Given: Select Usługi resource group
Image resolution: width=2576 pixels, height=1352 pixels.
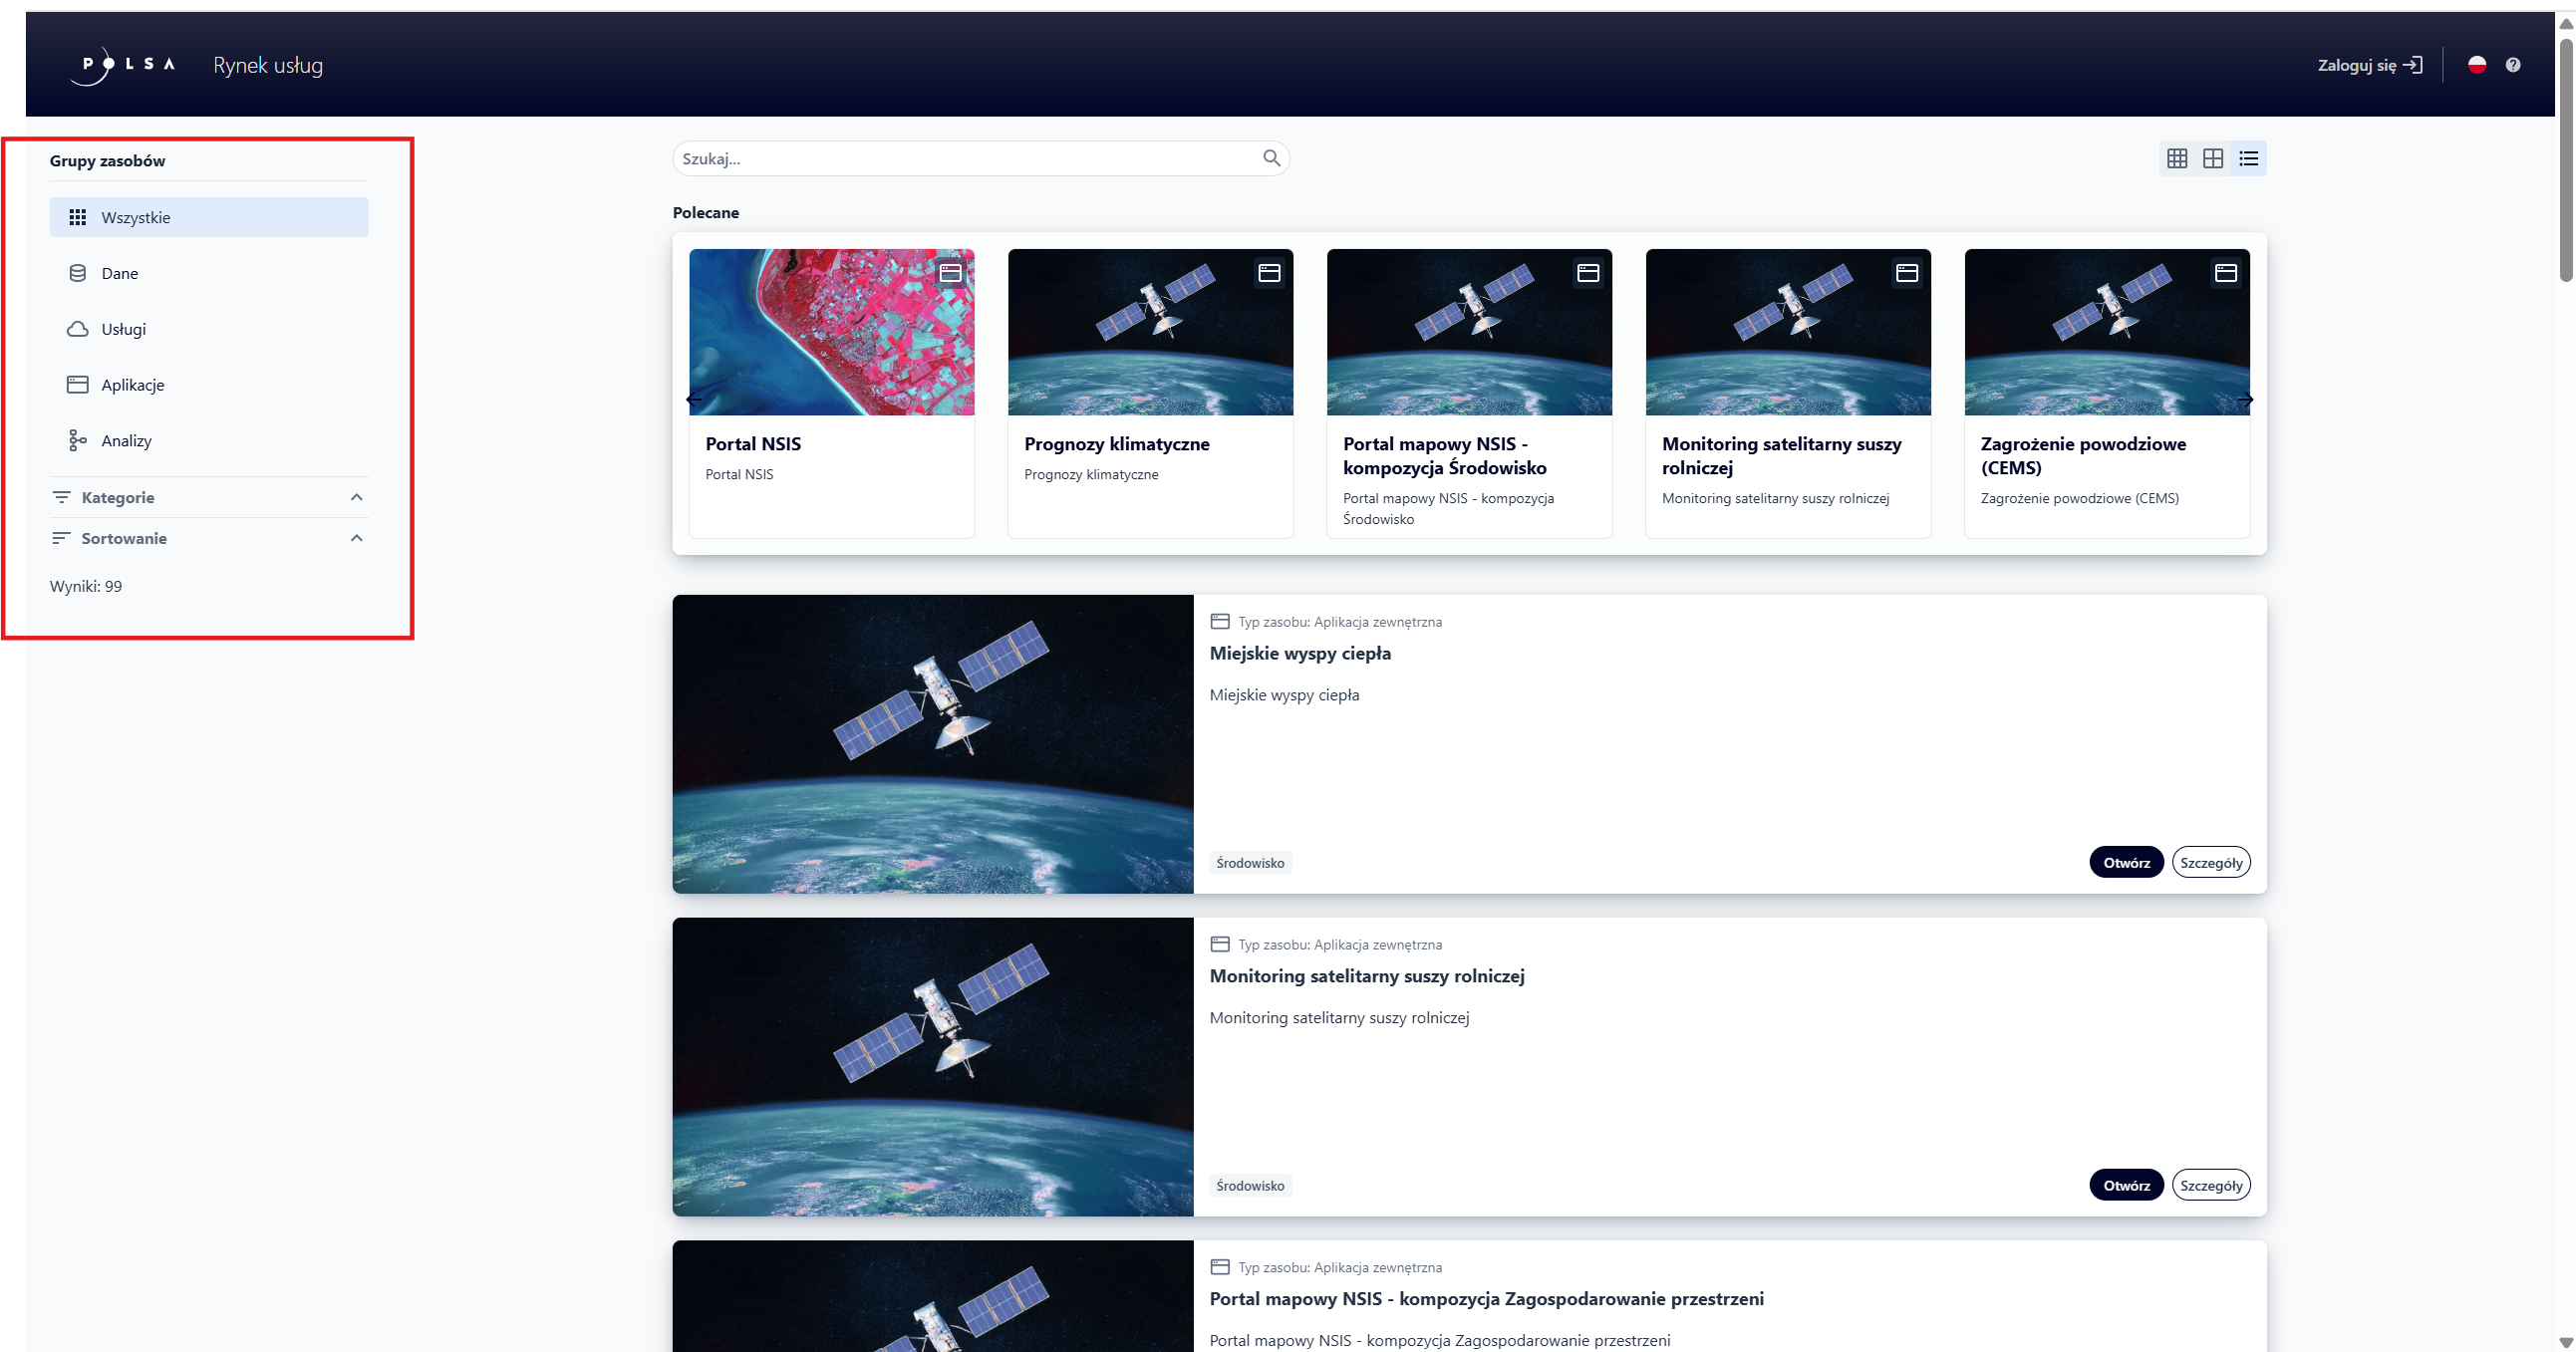Looking at the screenshot, I should (x=123, y=329).
